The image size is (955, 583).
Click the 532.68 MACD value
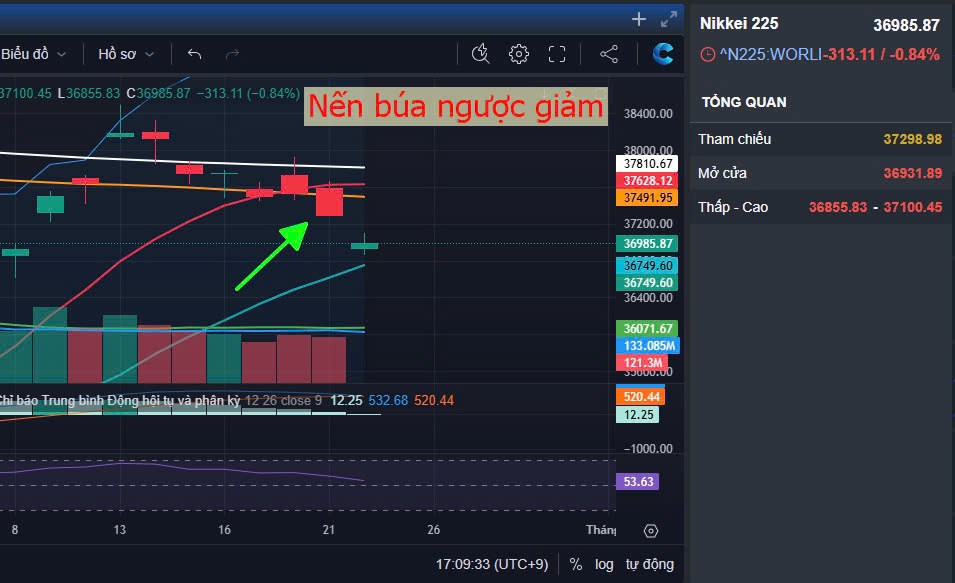388,400
